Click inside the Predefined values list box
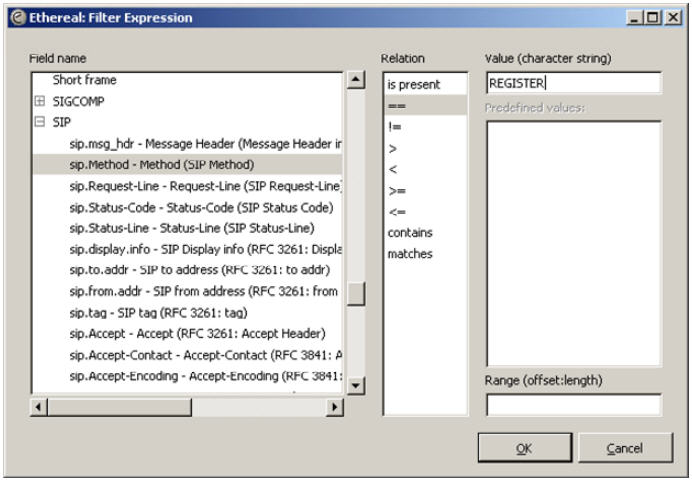Image resolution: width=692 pixels, height=480 pixels. coord(574,243)
